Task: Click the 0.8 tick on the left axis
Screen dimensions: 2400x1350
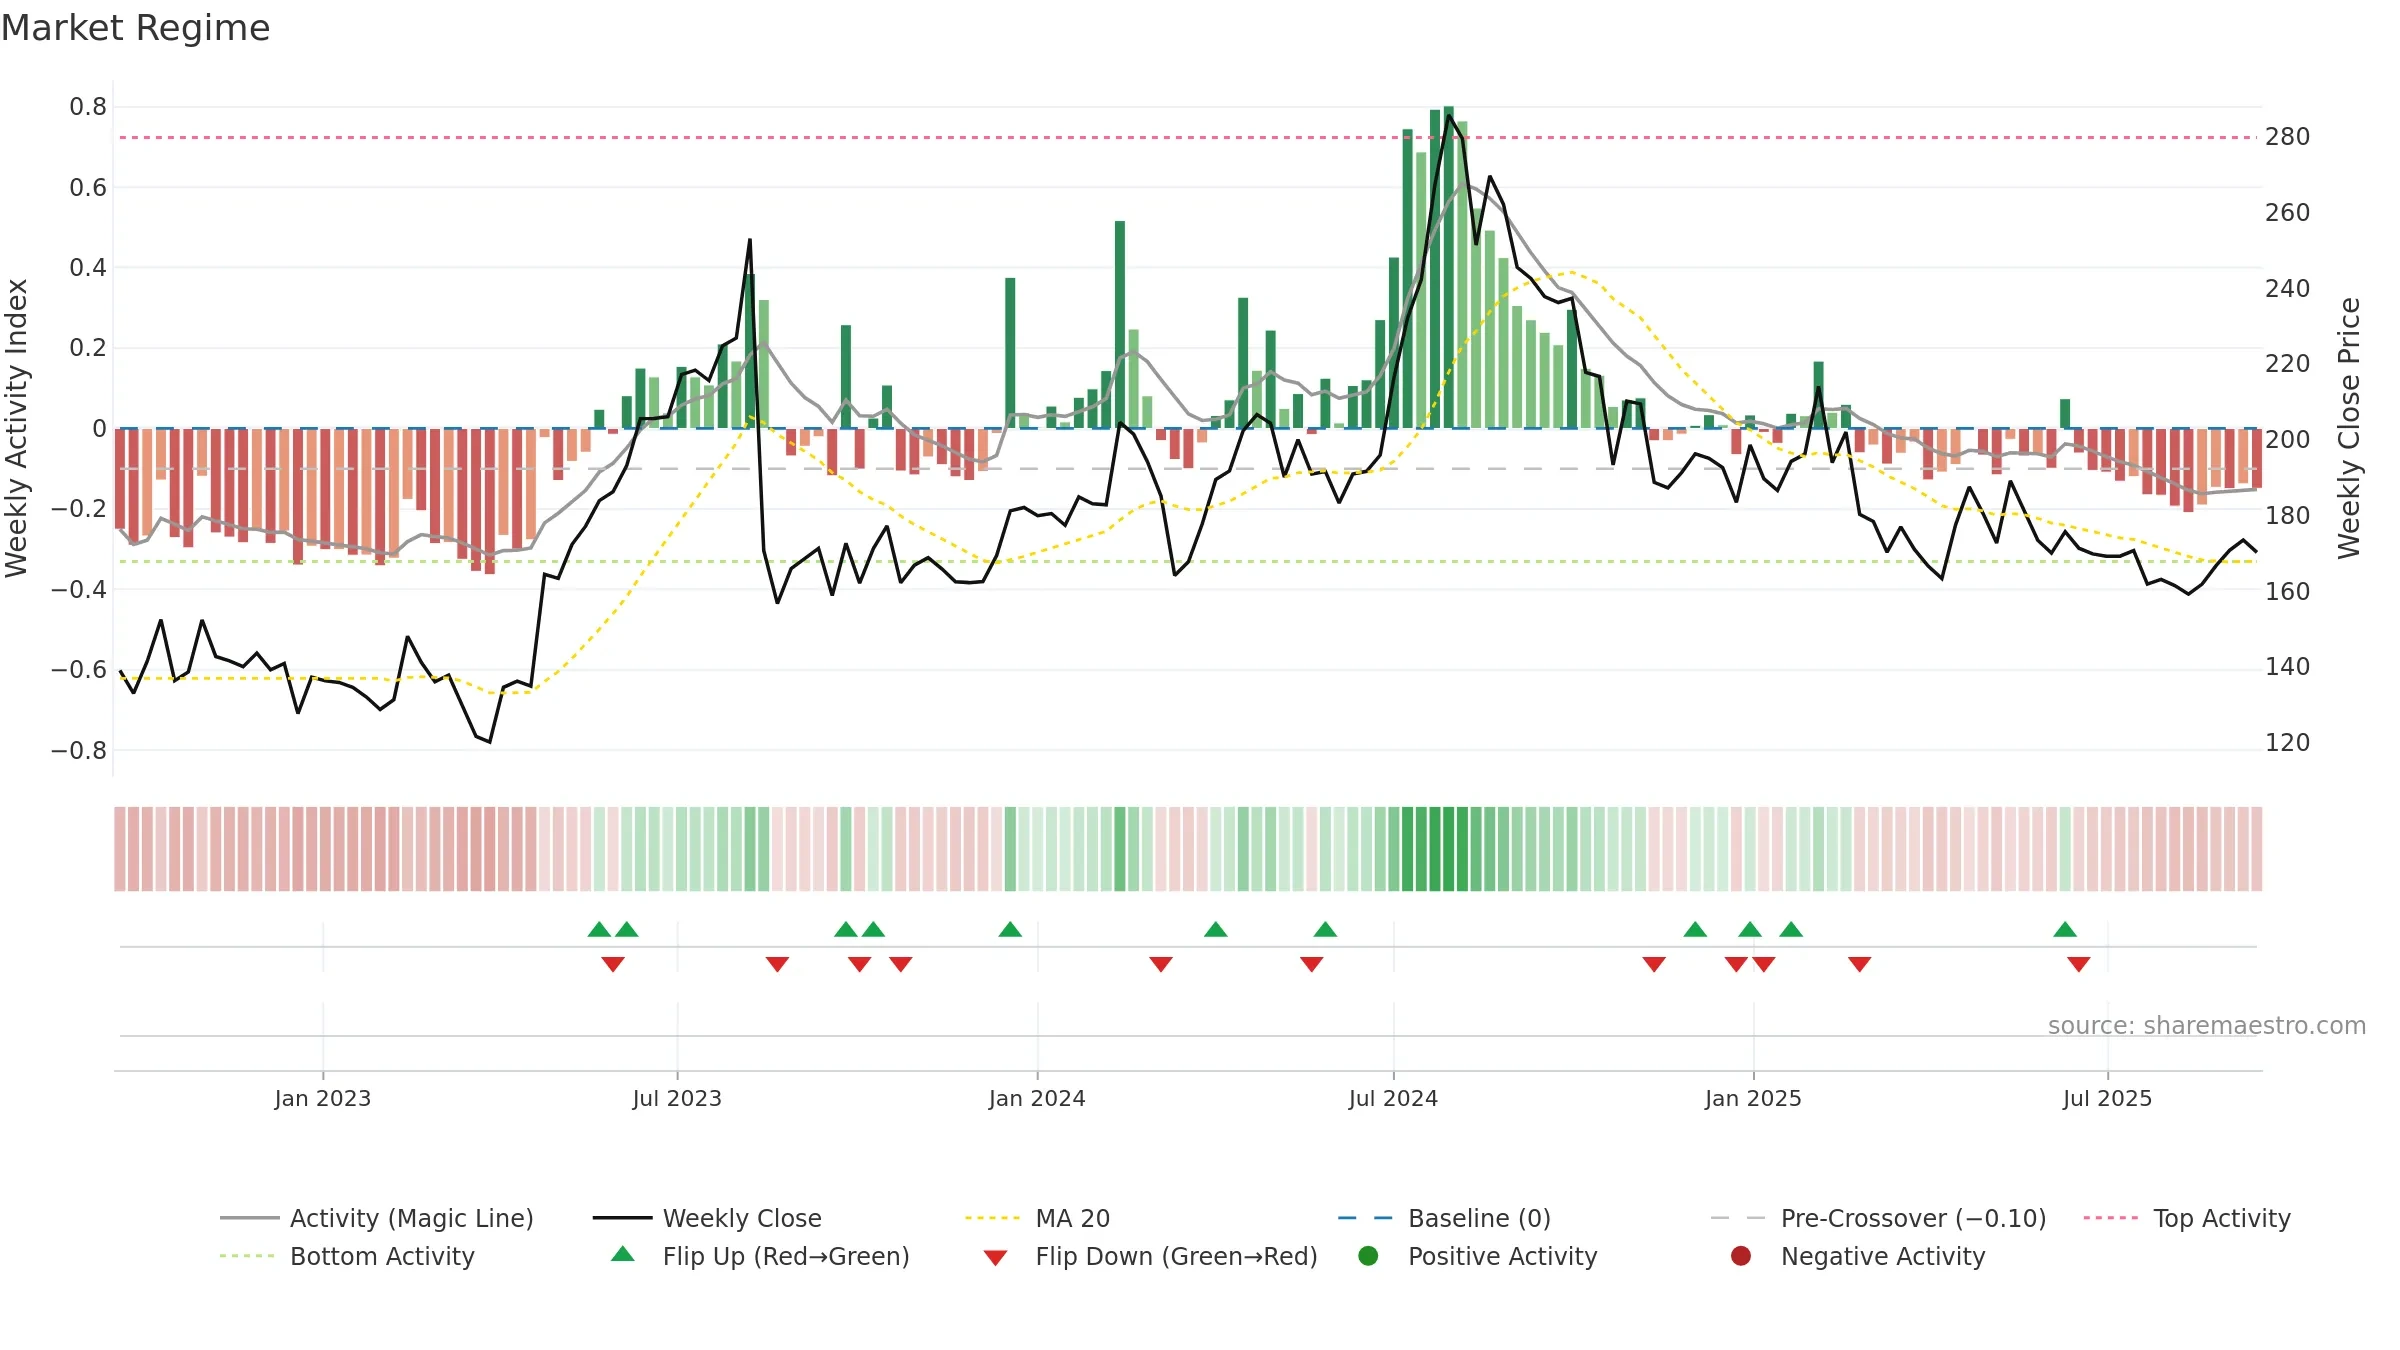Action: tap(88, 107)
